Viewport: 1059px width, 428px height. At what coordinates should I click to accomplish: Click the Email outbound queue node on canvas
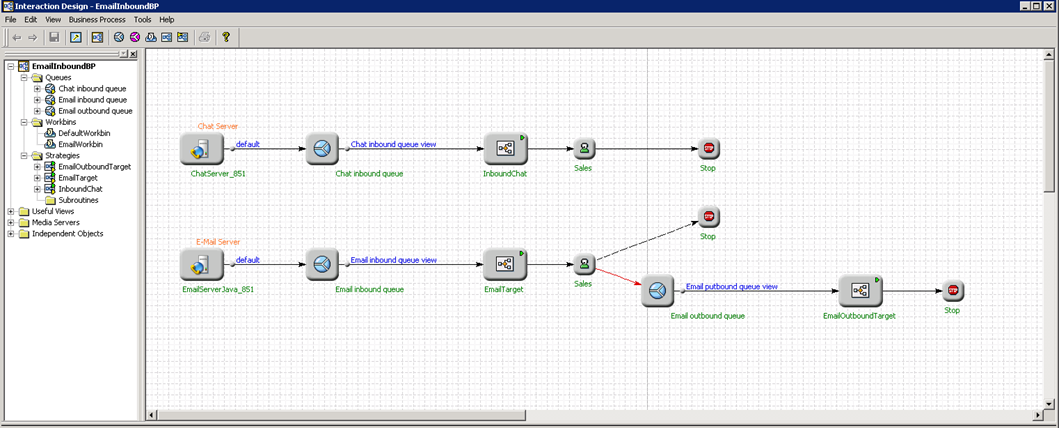(x=657, y=291)
